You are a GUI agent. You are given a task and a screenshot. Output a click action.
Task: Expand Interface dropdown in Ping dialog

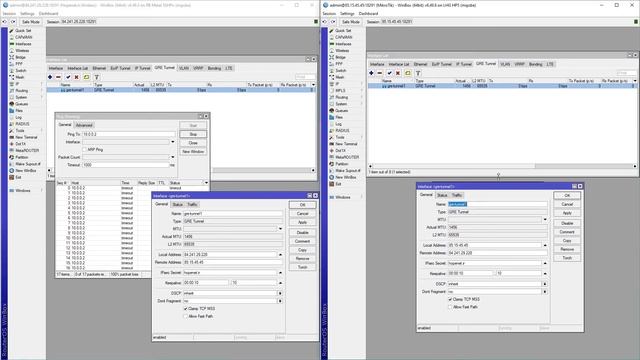173,142
